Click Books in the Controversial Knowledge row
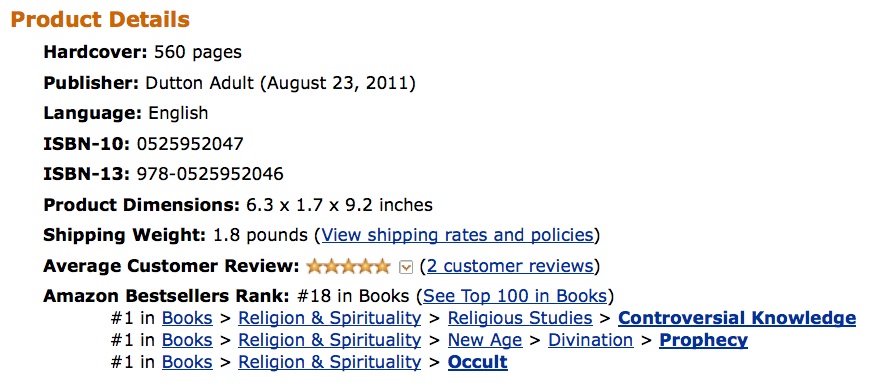The image size is (869, 384). coord(187,318)
